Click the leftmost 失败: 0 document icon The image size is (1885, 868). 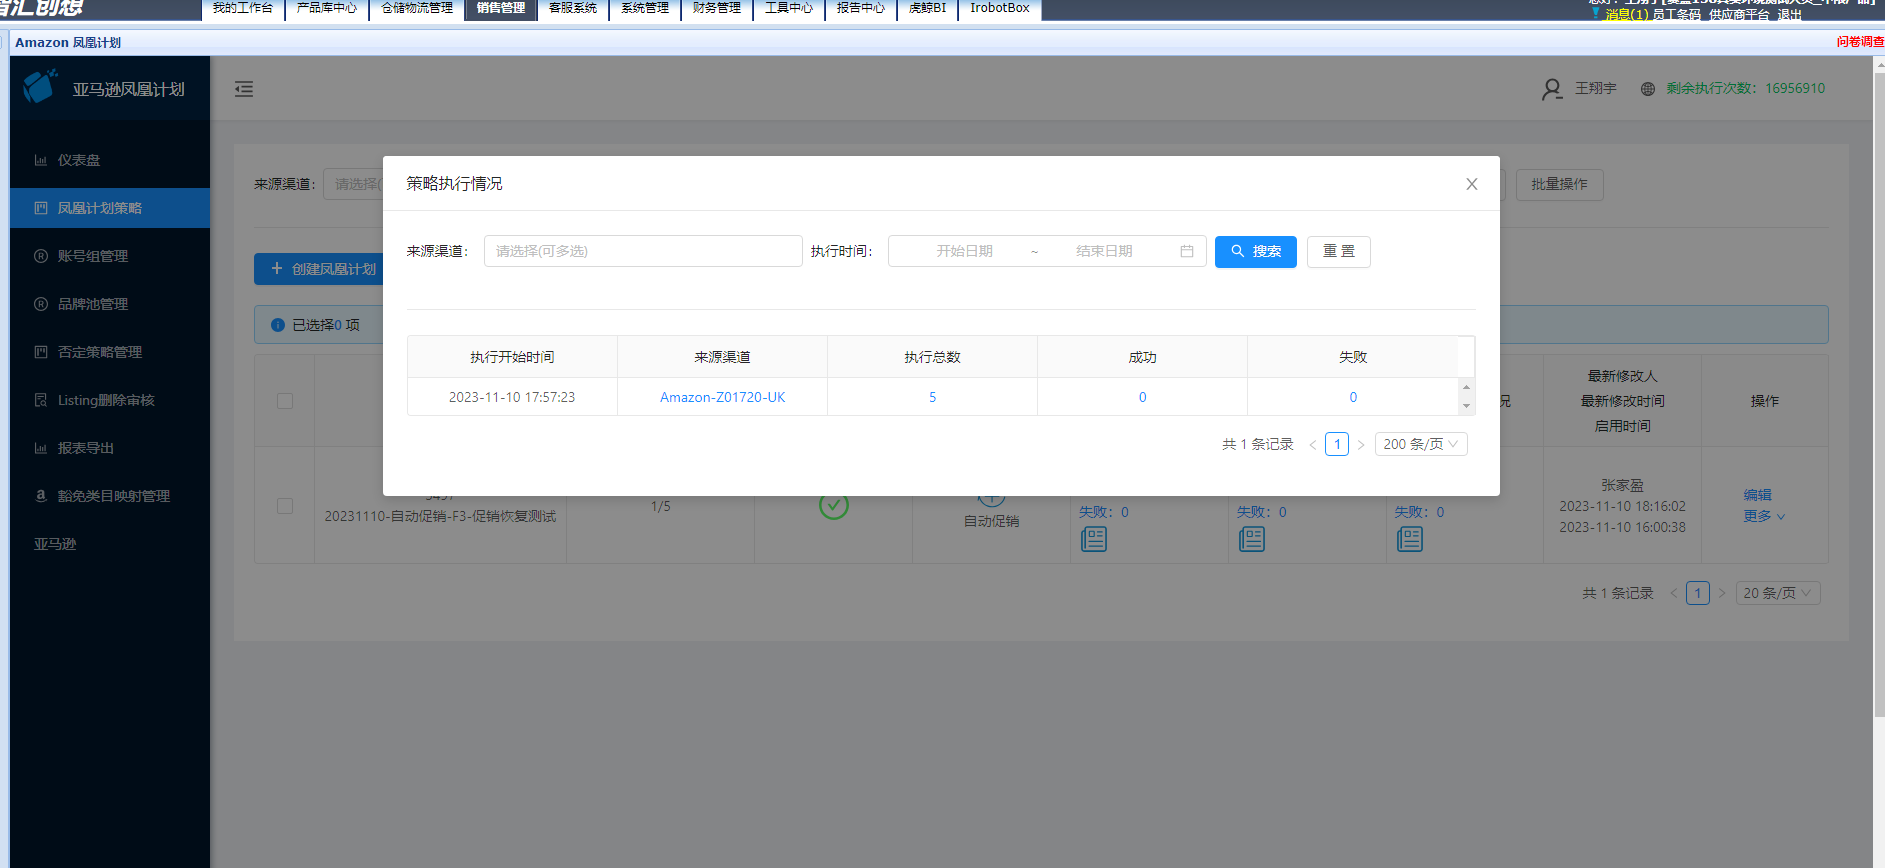1094,539
